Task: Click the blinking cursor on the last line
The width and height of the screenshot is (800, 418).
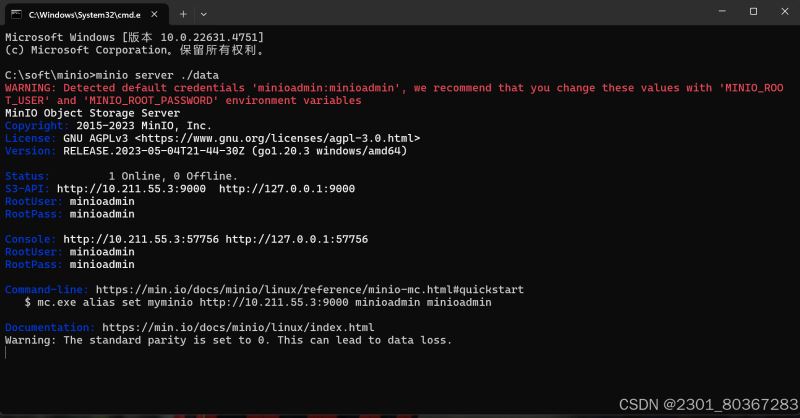Action: pyautogui.click(x=6, y=353)
